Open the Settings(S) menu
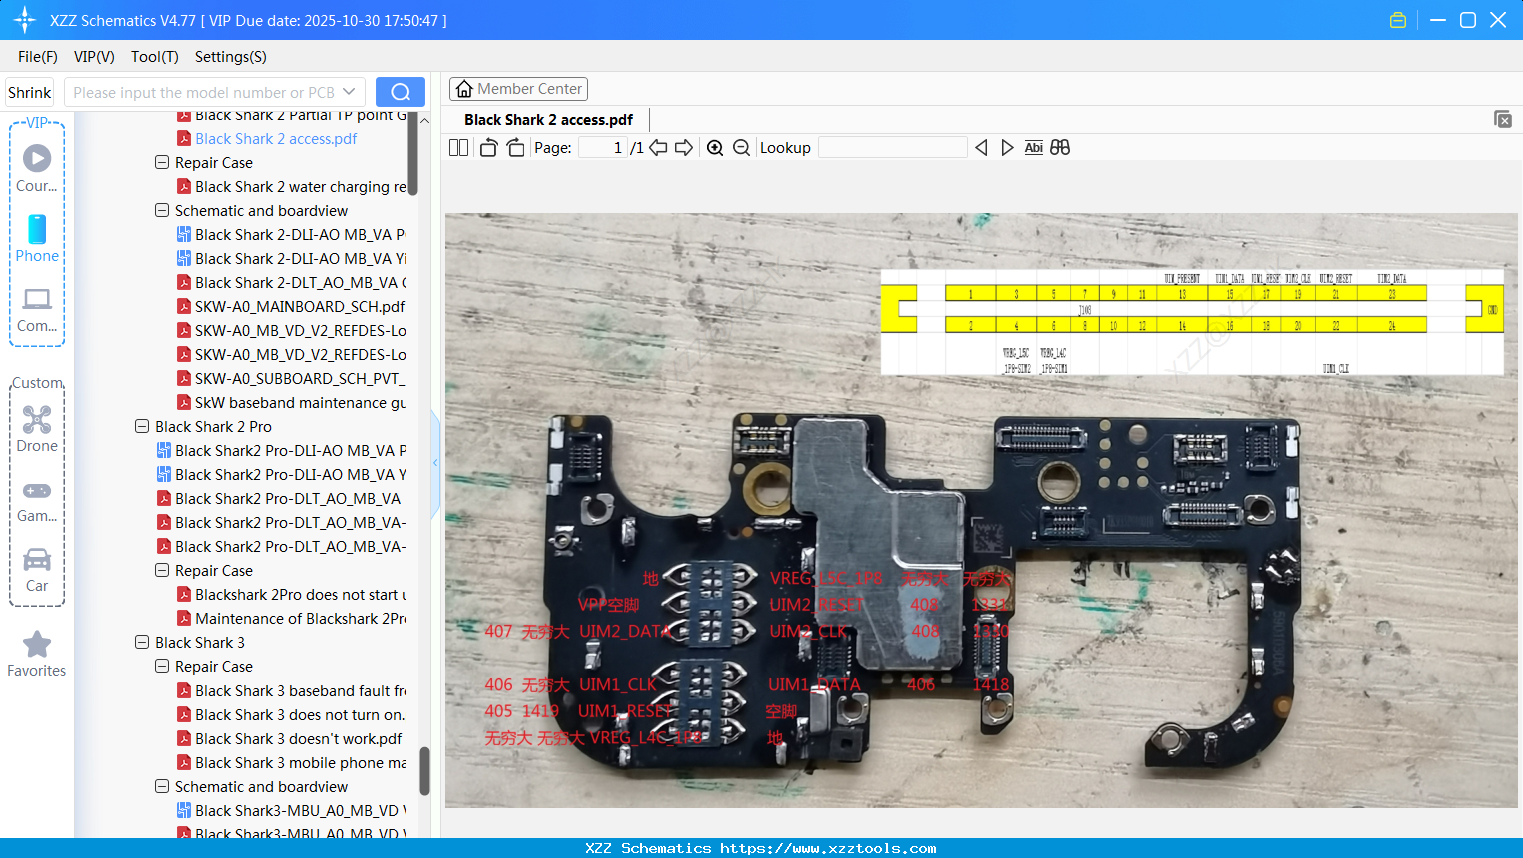1523x858 pixels. point(231,57)
